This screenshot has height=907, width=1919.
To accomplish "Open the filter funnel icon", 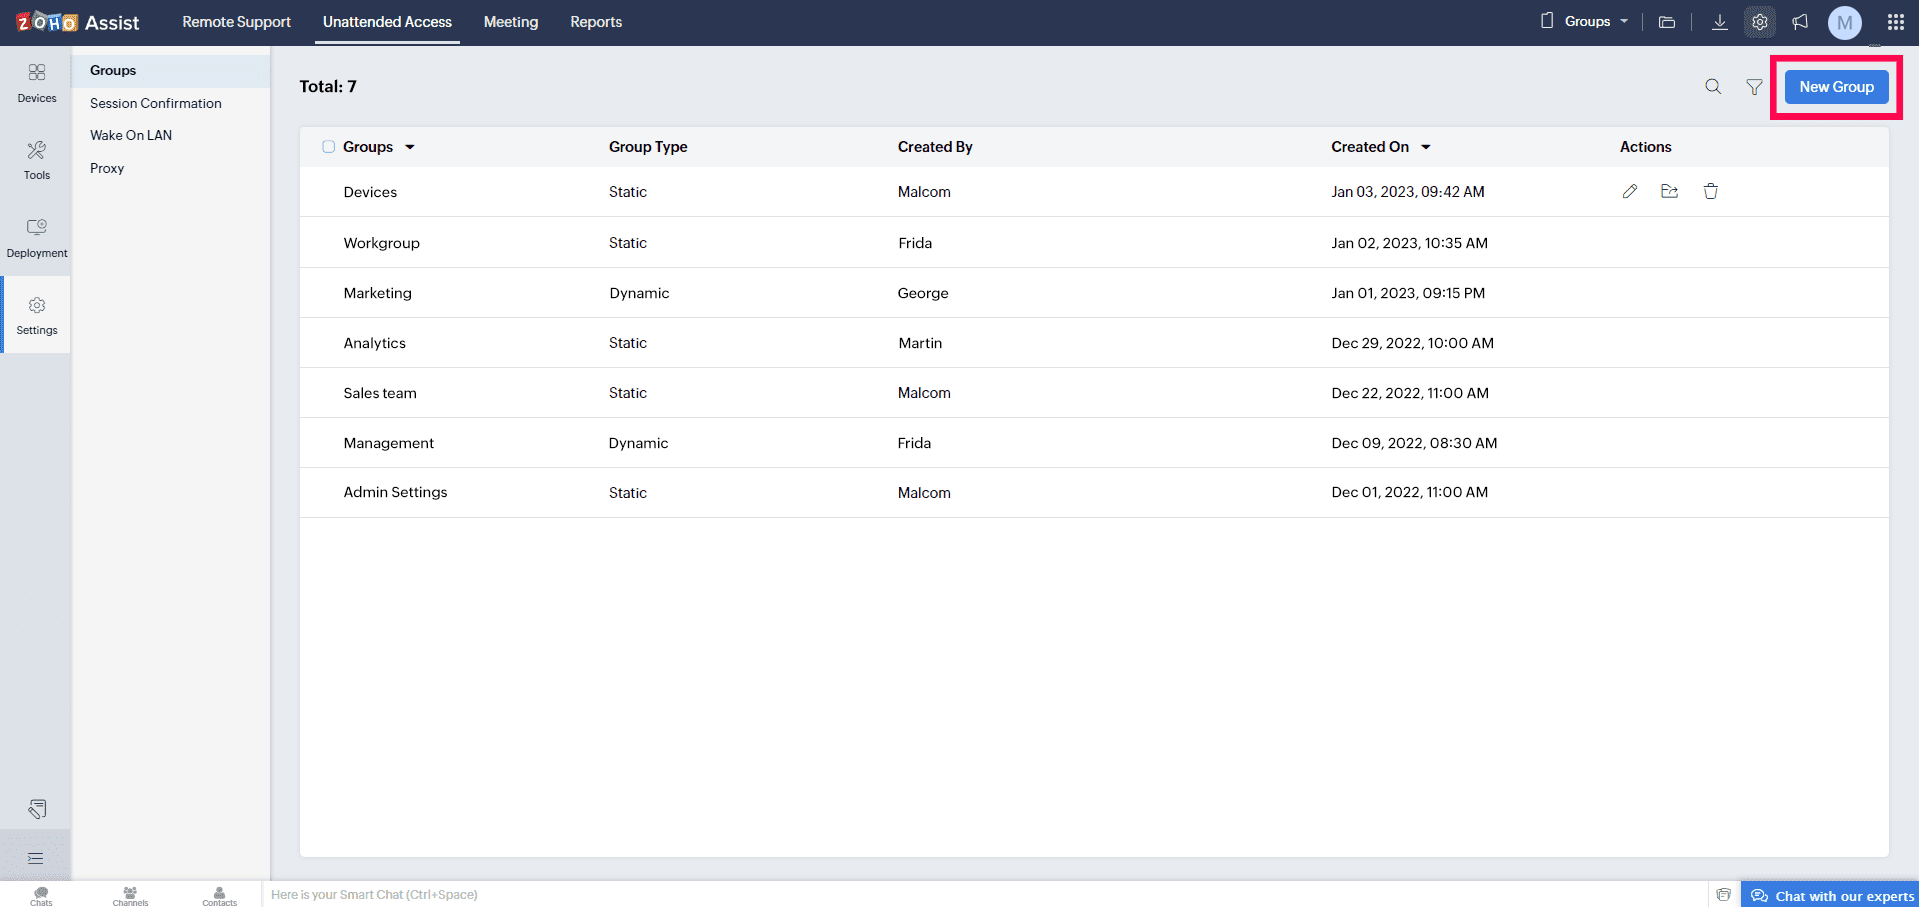I will coord(1754,87).
